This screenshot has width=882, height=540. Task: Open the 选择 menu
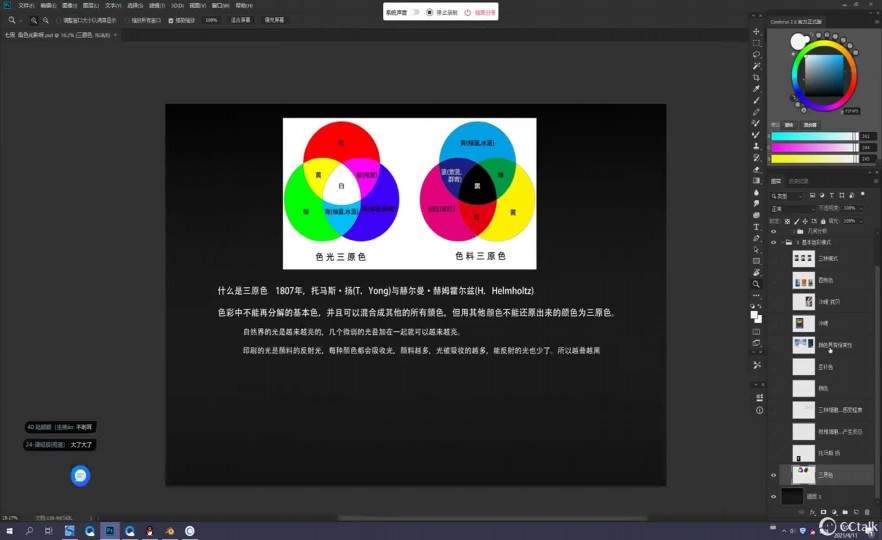tap(135, 6)
